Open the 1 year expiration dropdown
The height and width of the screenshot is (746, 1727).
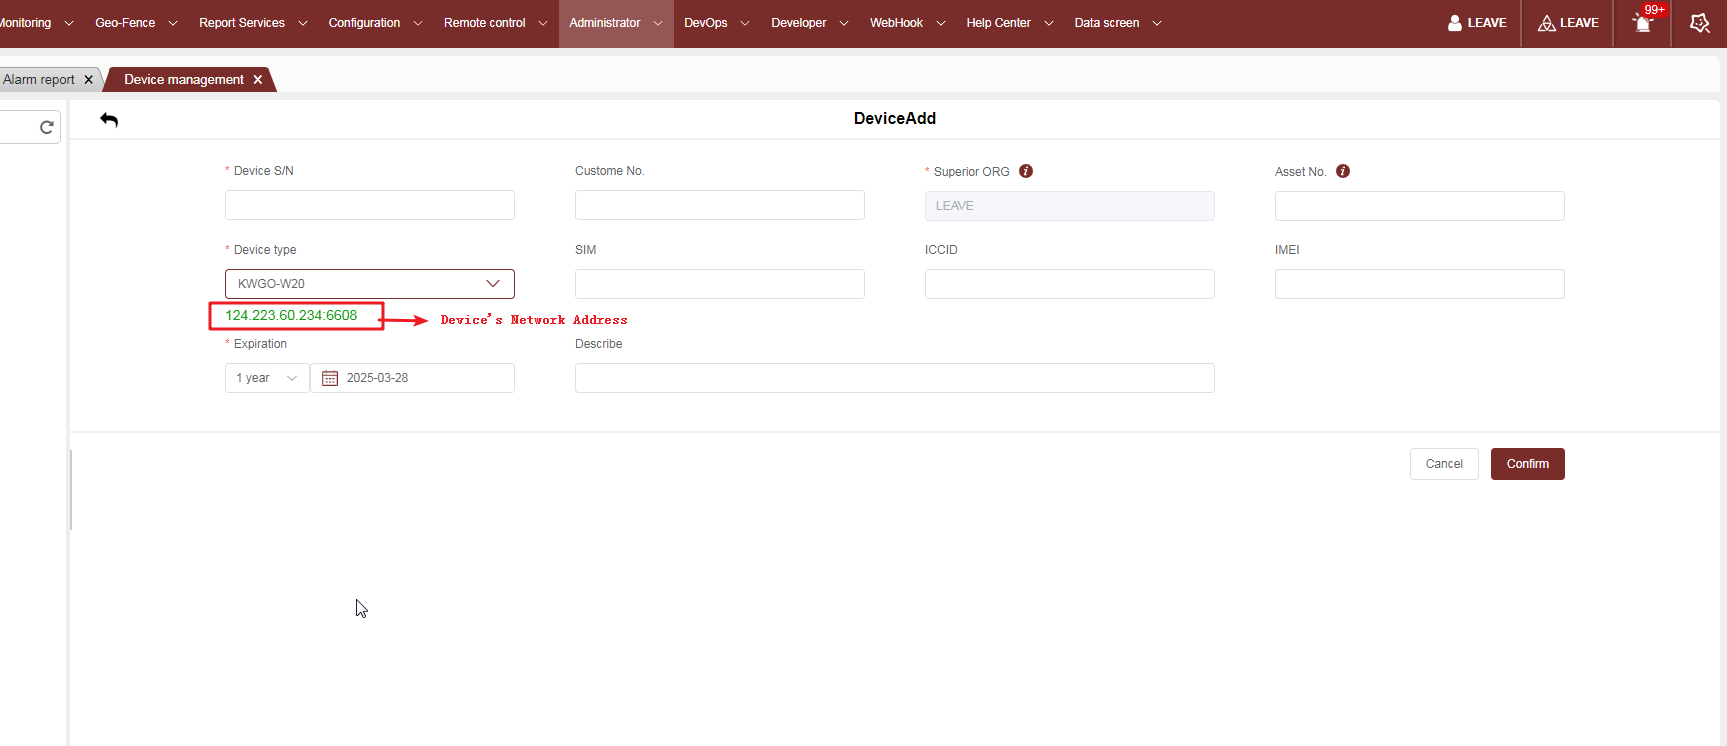pos(267,378)
